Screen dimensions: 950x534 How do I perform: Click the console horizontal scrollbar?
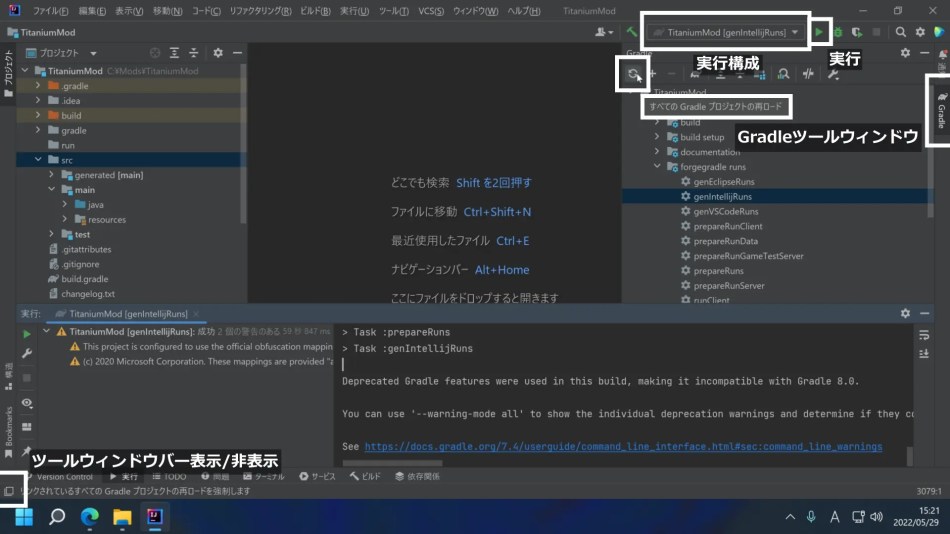393,464
